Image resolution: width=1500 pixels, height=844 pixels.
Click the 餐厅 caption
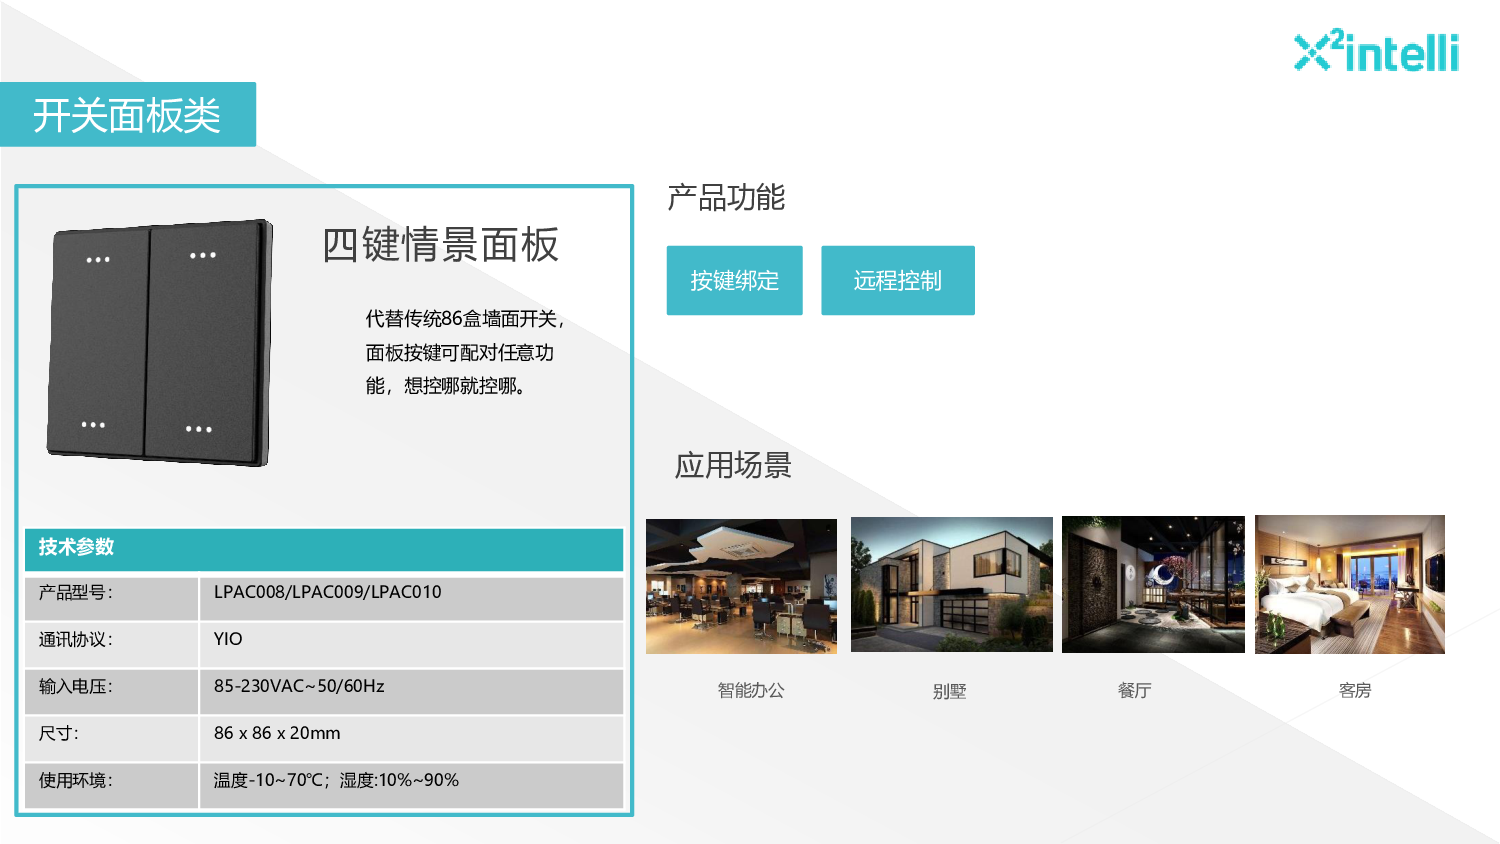point(1135,690)
